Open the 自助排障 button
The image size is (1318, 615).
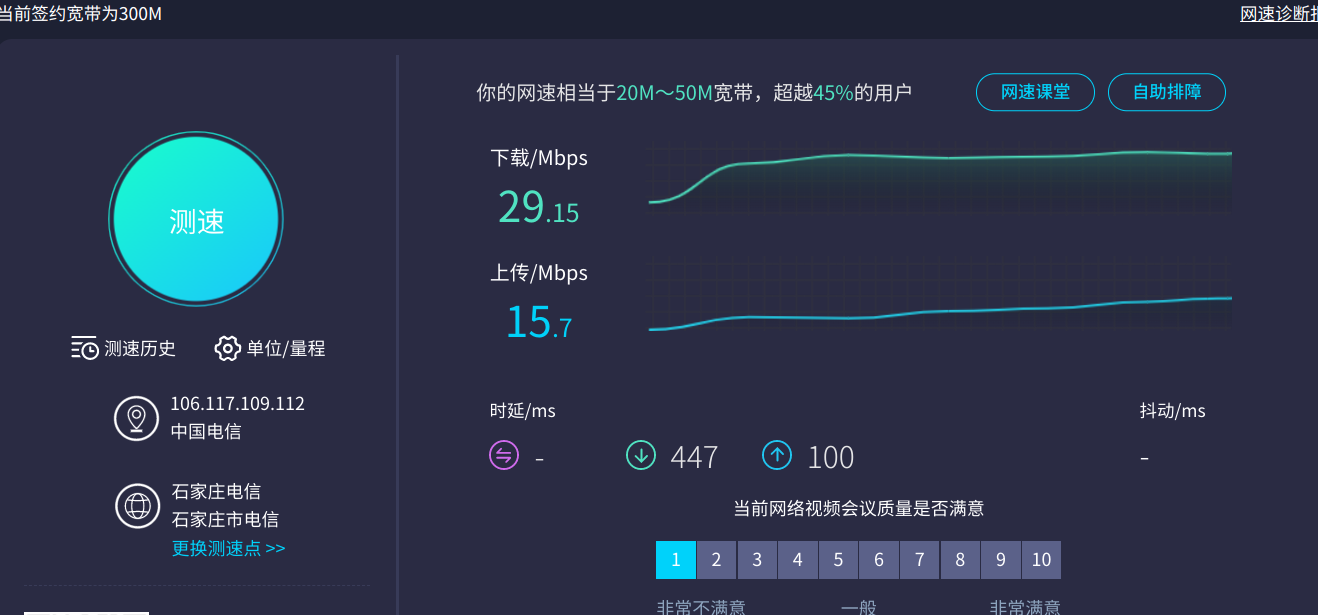1166,92
